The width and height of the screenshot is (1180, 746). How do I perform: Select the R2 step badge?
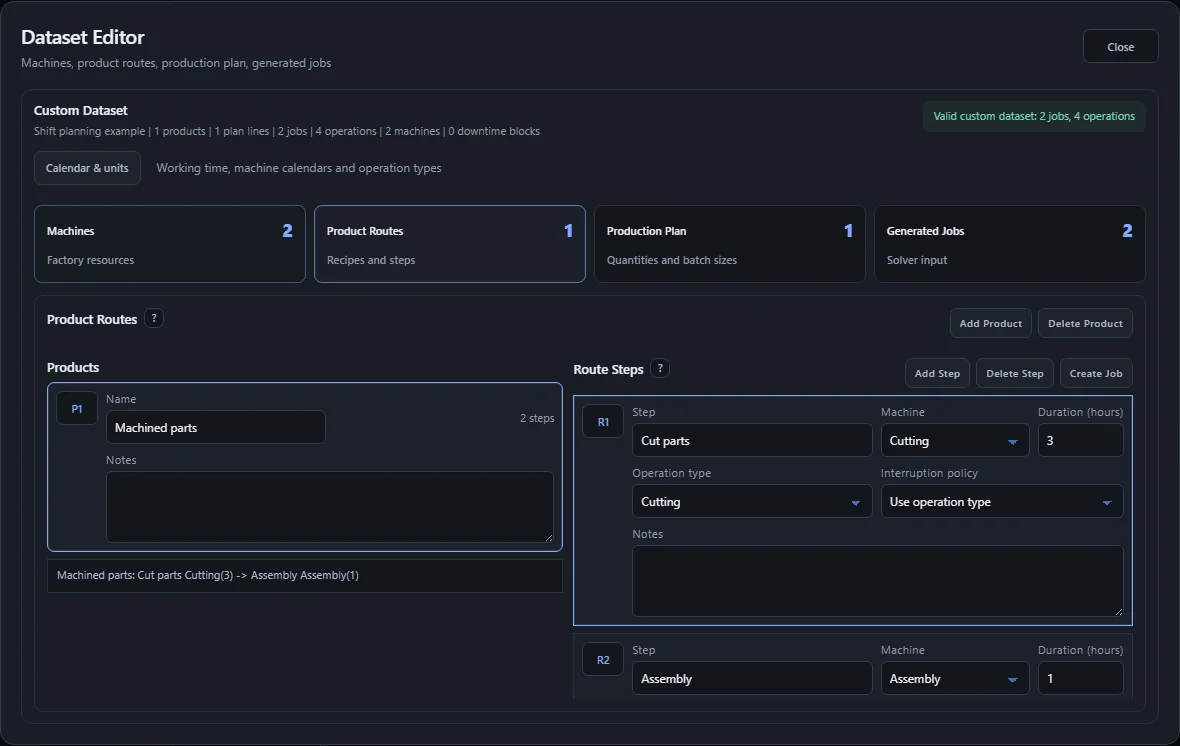[603, 659]
